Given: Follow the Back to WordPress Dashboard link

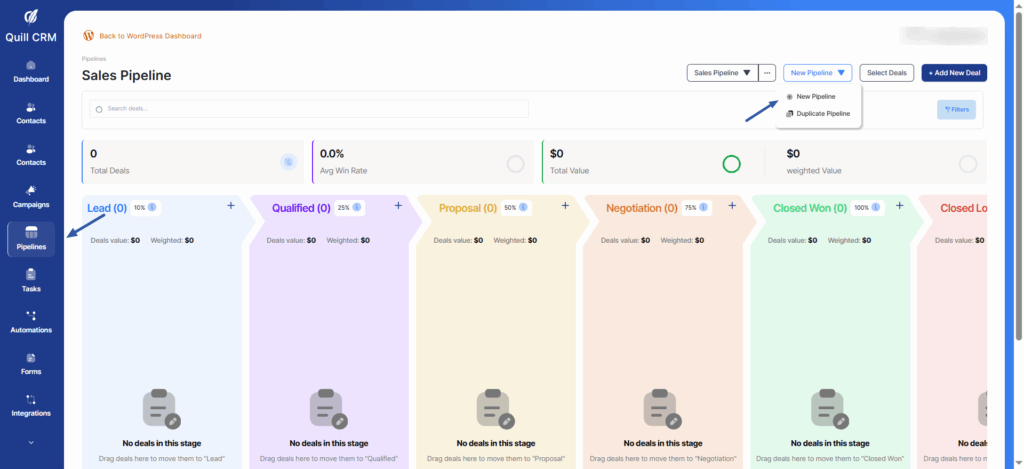Looking at the screenshot, I should tap(149, 36).
